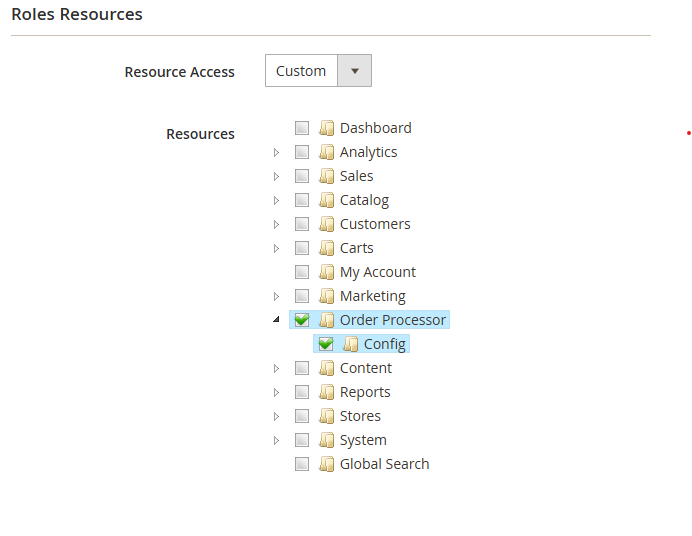The image size is (692, 536).
Task: Click the folder icon next to Dashboard
Action: point(326,128)
